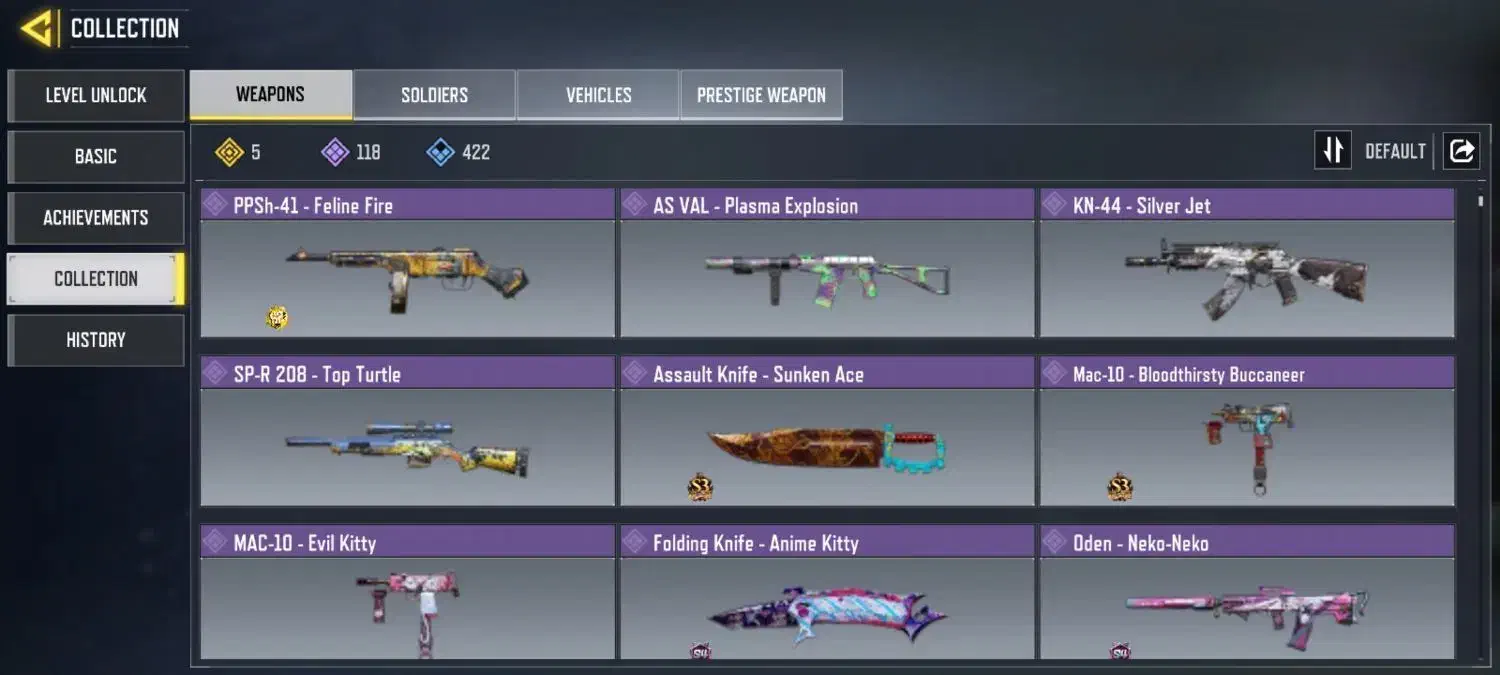This screenshot has height=675, width=1500.
Task: Click the tiger badge on PPSh-41 card
Action: 277,318
